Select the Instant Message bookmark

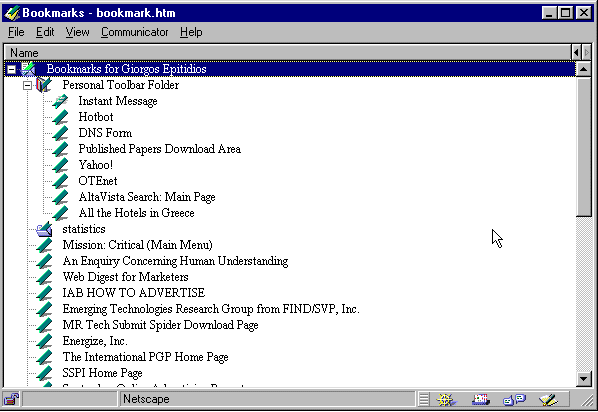pos(118,101)
